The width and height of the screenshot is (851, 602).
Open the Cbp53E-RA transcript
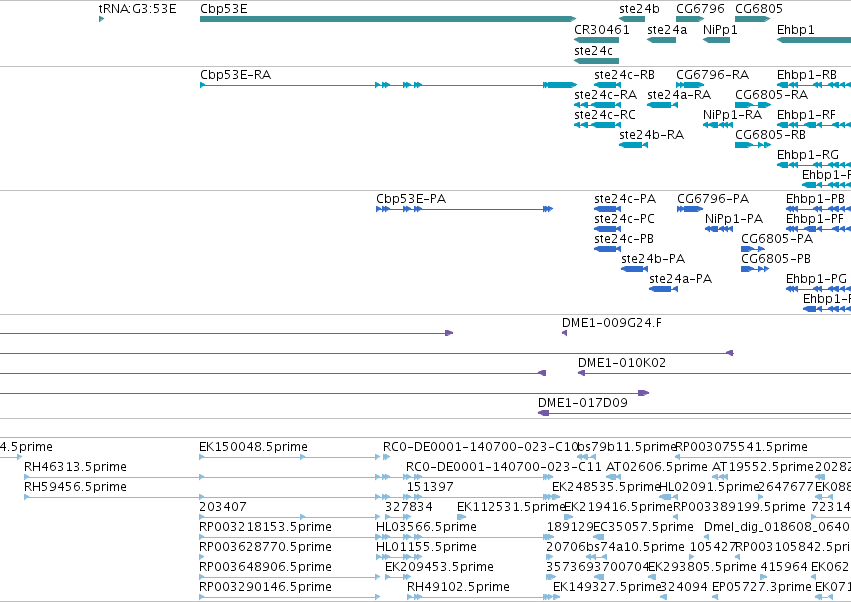point(388,85)
